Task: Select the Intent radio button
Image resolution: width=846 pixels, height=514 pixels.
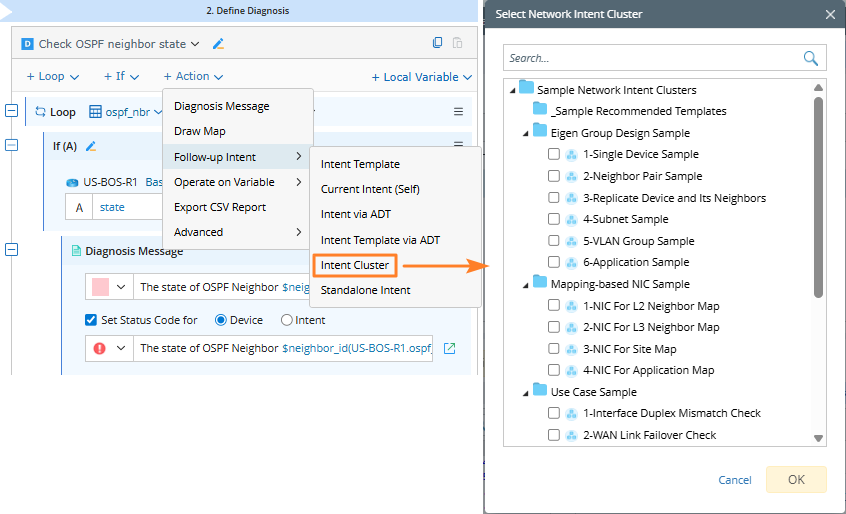Action: 287,321
